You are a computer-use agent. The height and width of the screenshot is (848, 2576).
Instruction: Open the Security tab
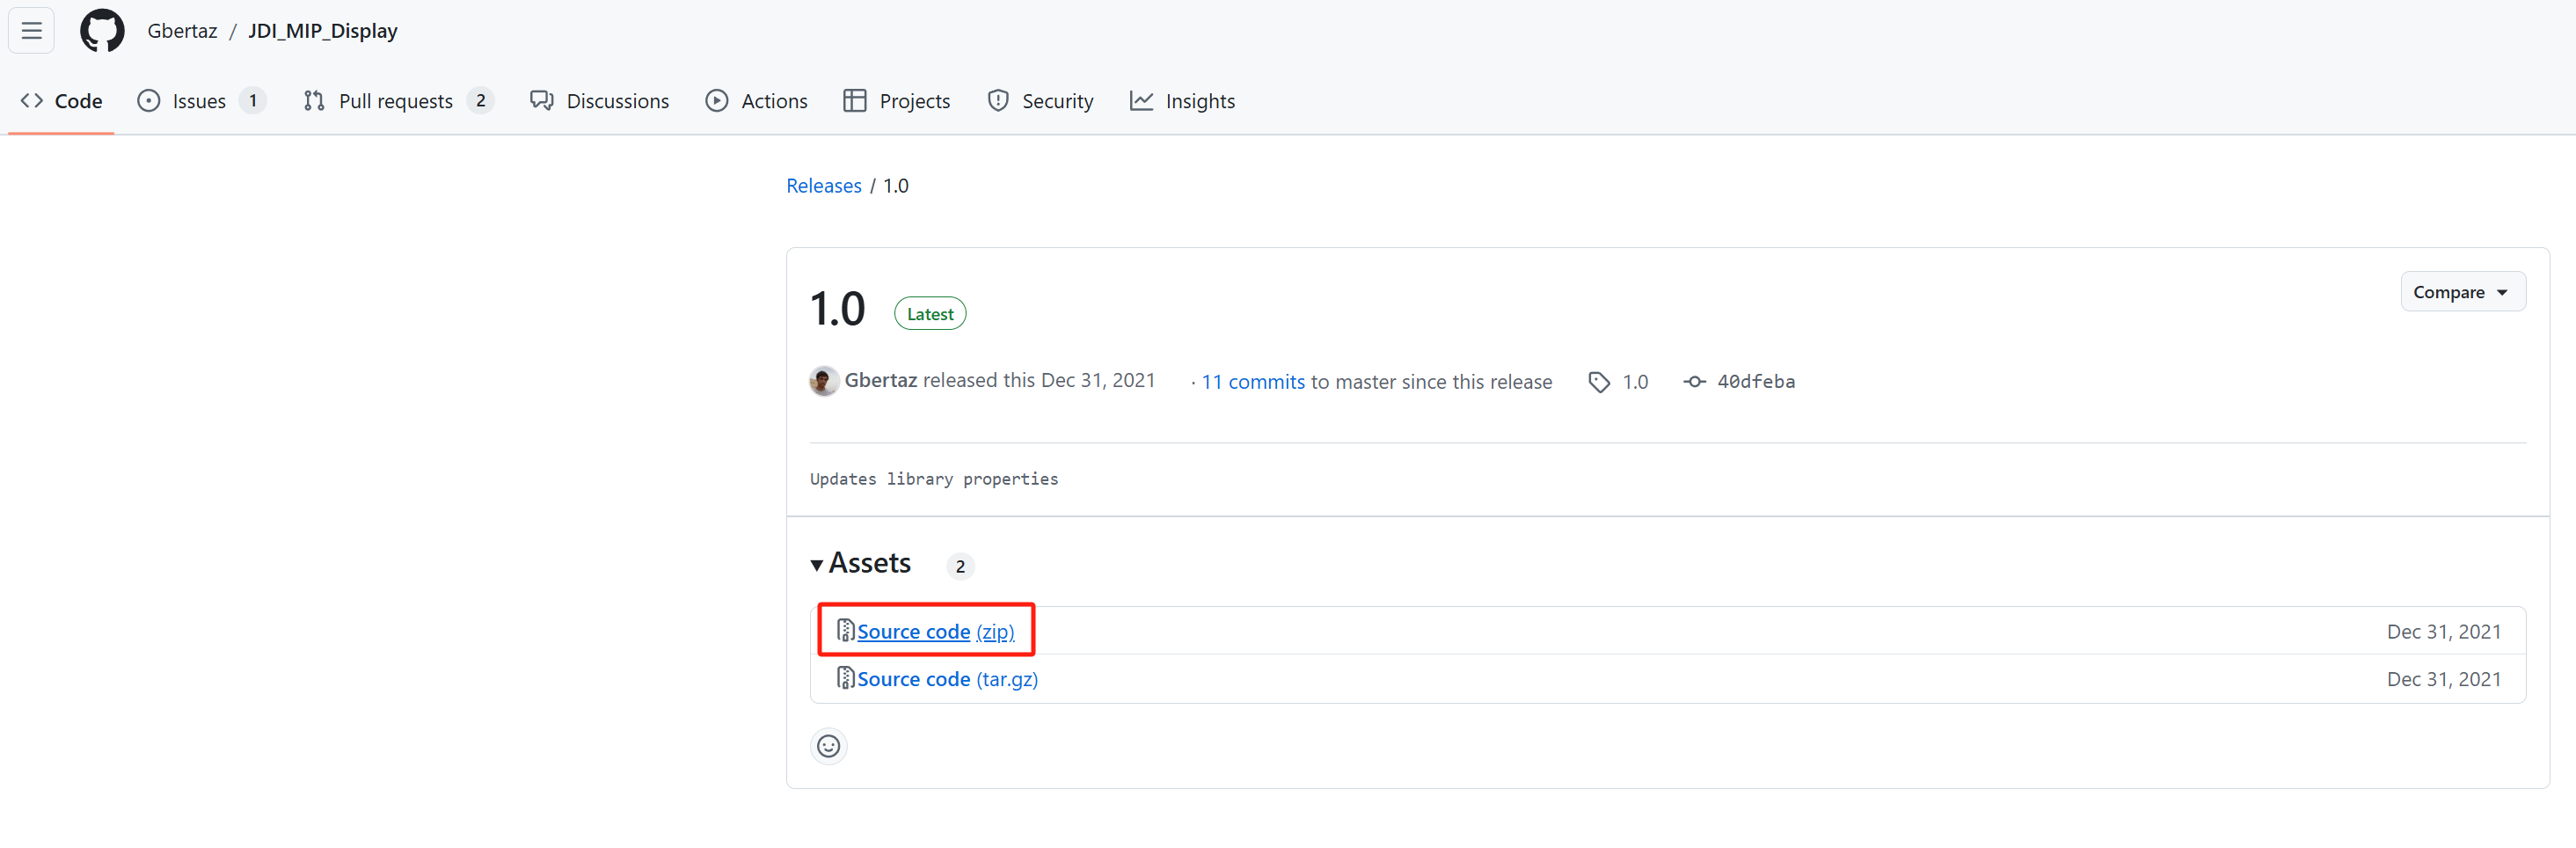tap(1040, 101)
